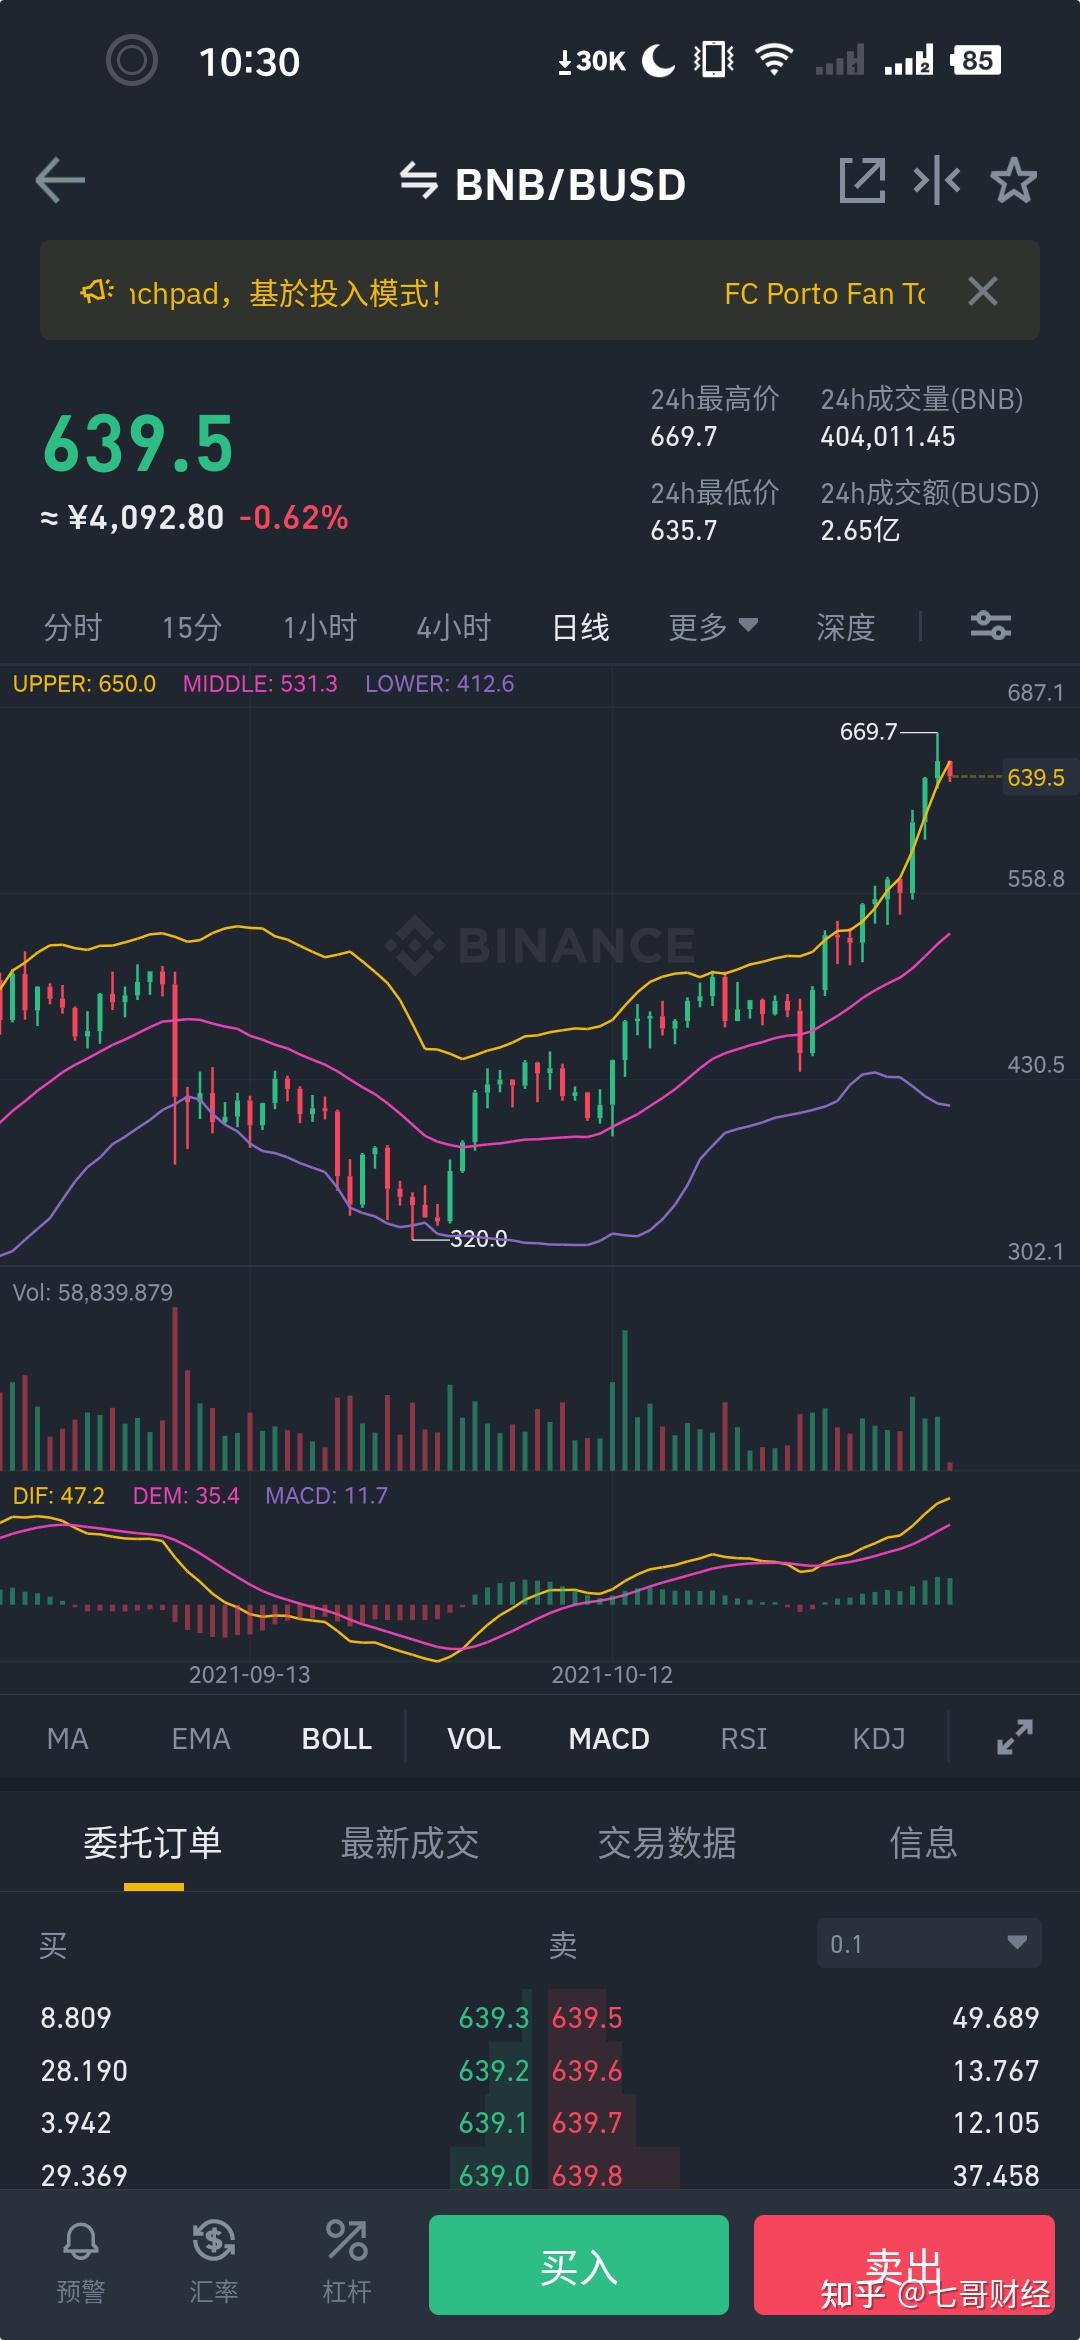Select ask price 639.5 in order book
The width and height of the screenshot is (1080, 2340).
pos(587,2017)
